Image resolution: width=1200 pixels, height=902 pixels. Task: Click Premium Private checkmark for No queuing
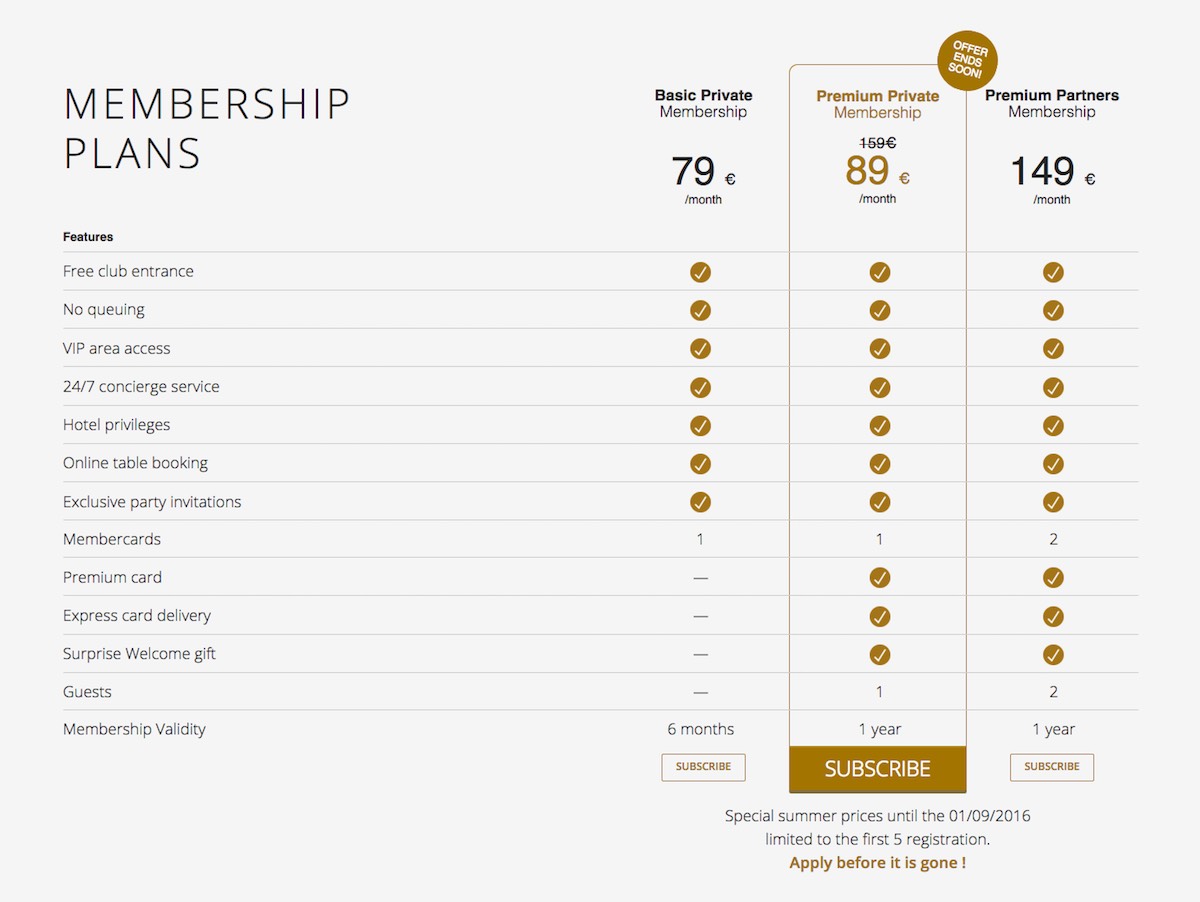879,310
